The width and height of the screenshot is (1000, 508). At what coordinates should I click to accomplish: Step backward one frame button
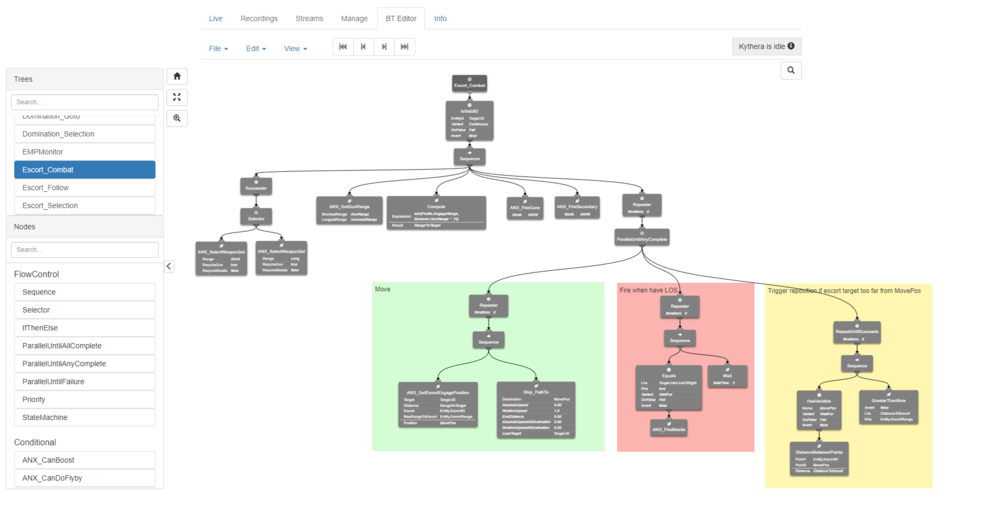pyautogui.click(x=363, y=47)
